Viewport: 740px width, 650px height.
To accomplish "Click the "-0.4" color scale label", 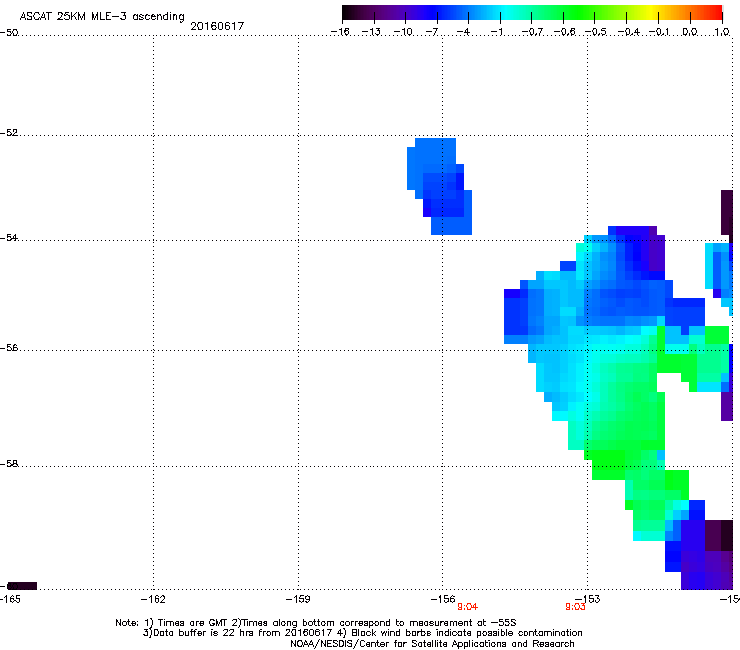I will (628, 32).
